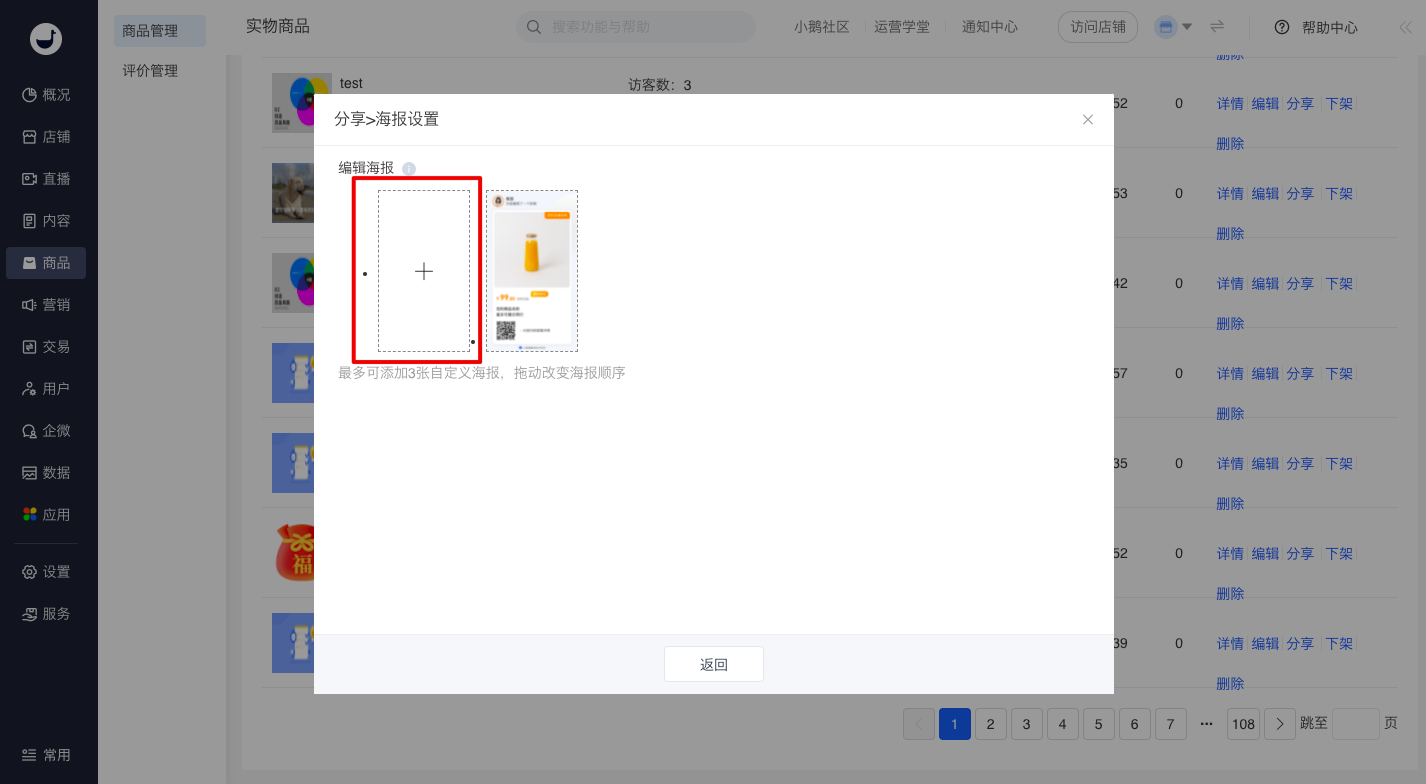Viewport: 1426px width, 784px height.
Task: Click the info icon beside 编辑海报
Action: click(409, 169)
